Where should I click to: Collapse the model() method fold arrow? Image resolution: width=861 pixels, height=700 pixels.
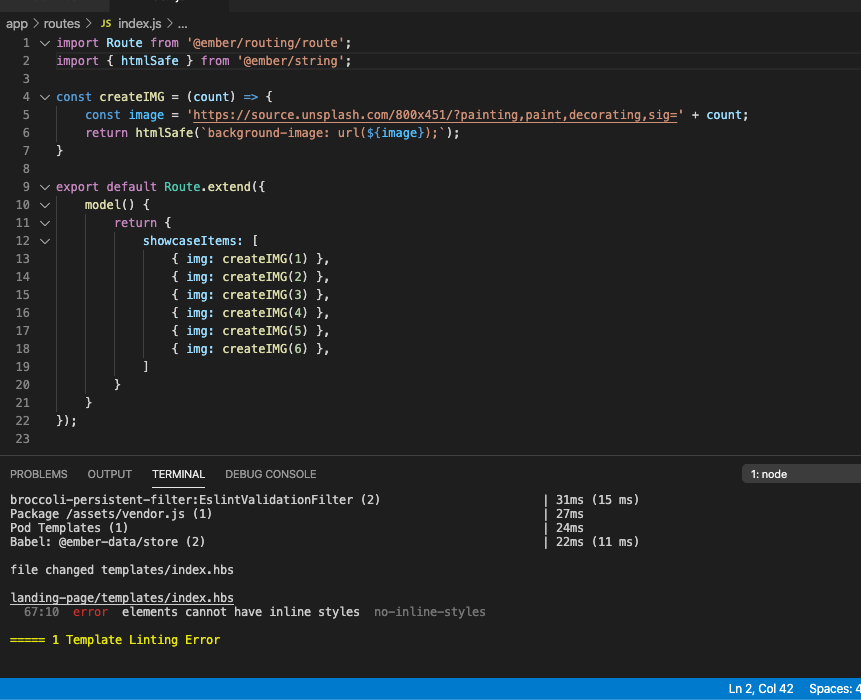44,204
